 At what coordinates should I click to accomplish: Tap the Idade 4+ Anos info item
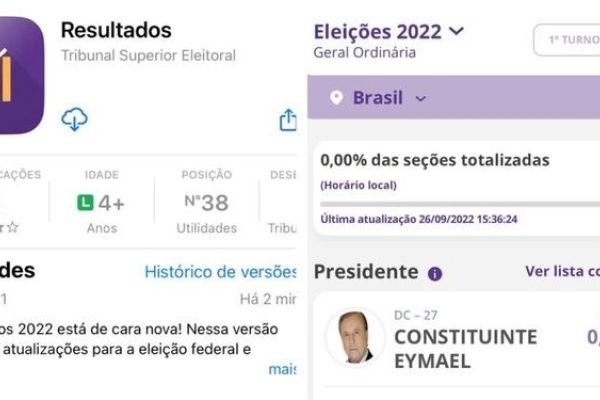(101, 202)
